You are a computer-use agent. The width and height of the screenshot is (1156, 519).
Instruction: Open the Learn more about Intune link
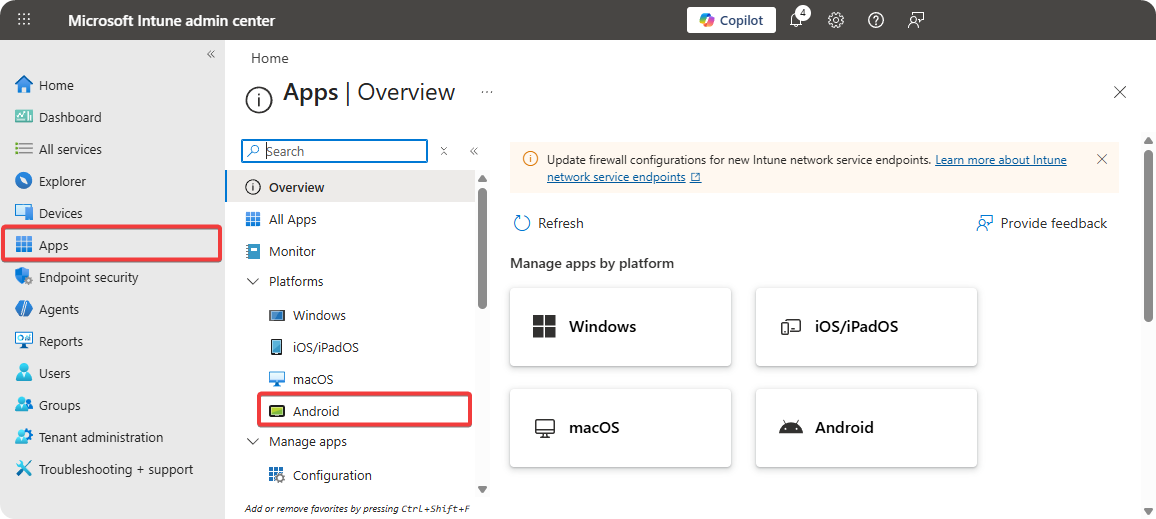tap(1000, 160)
